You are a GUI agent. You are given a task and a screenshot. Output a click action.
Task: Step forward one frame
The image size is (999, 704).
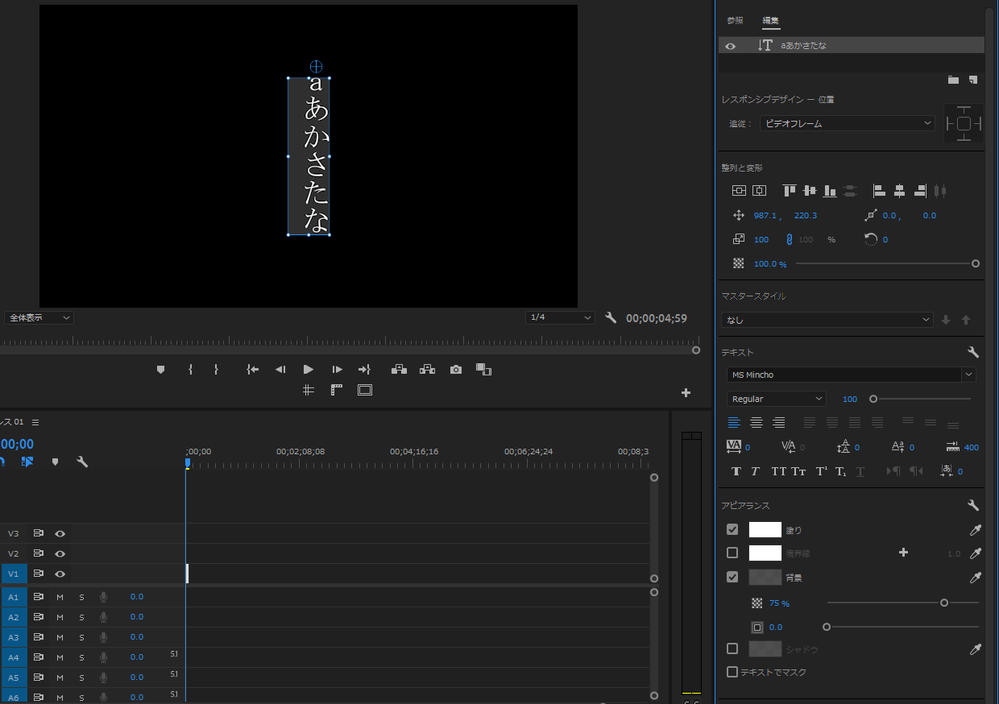coord(337,370)
